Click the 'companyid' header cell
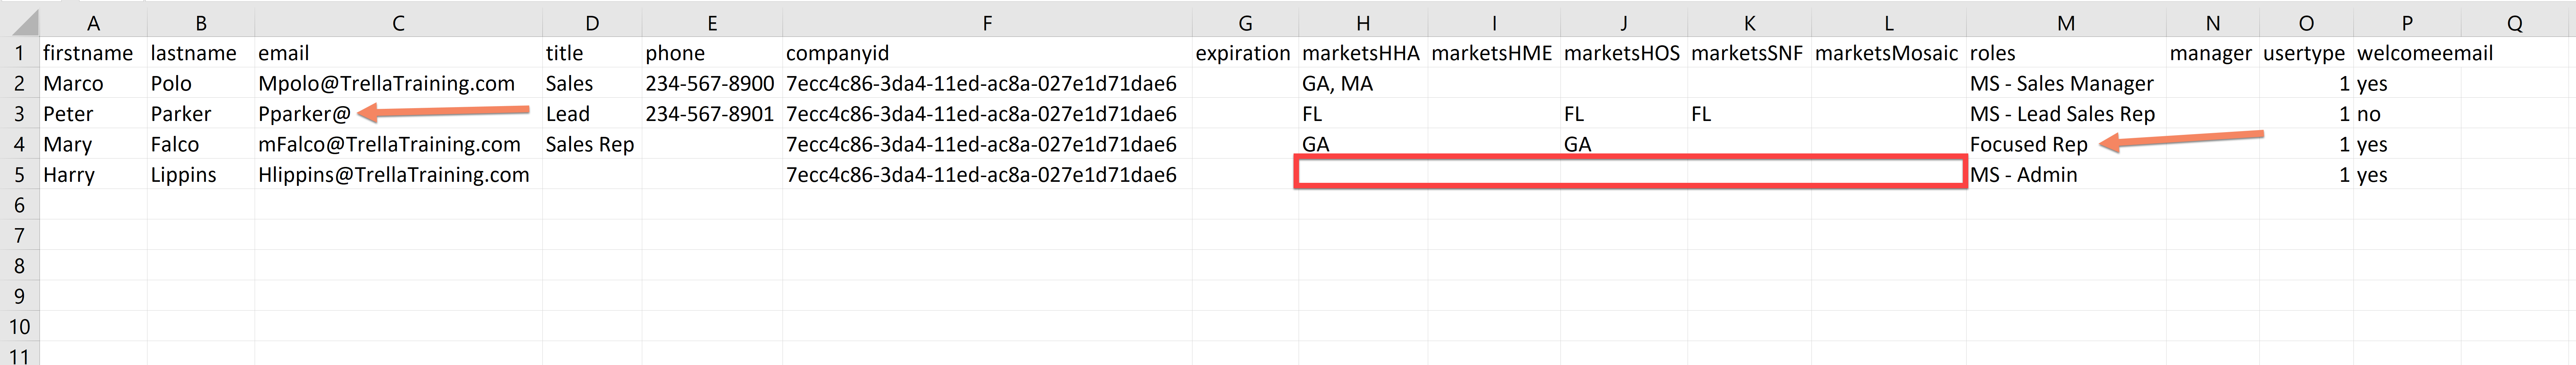This screenshot has width=2576, height=365. pyautogui.click(x=987, y=53)
